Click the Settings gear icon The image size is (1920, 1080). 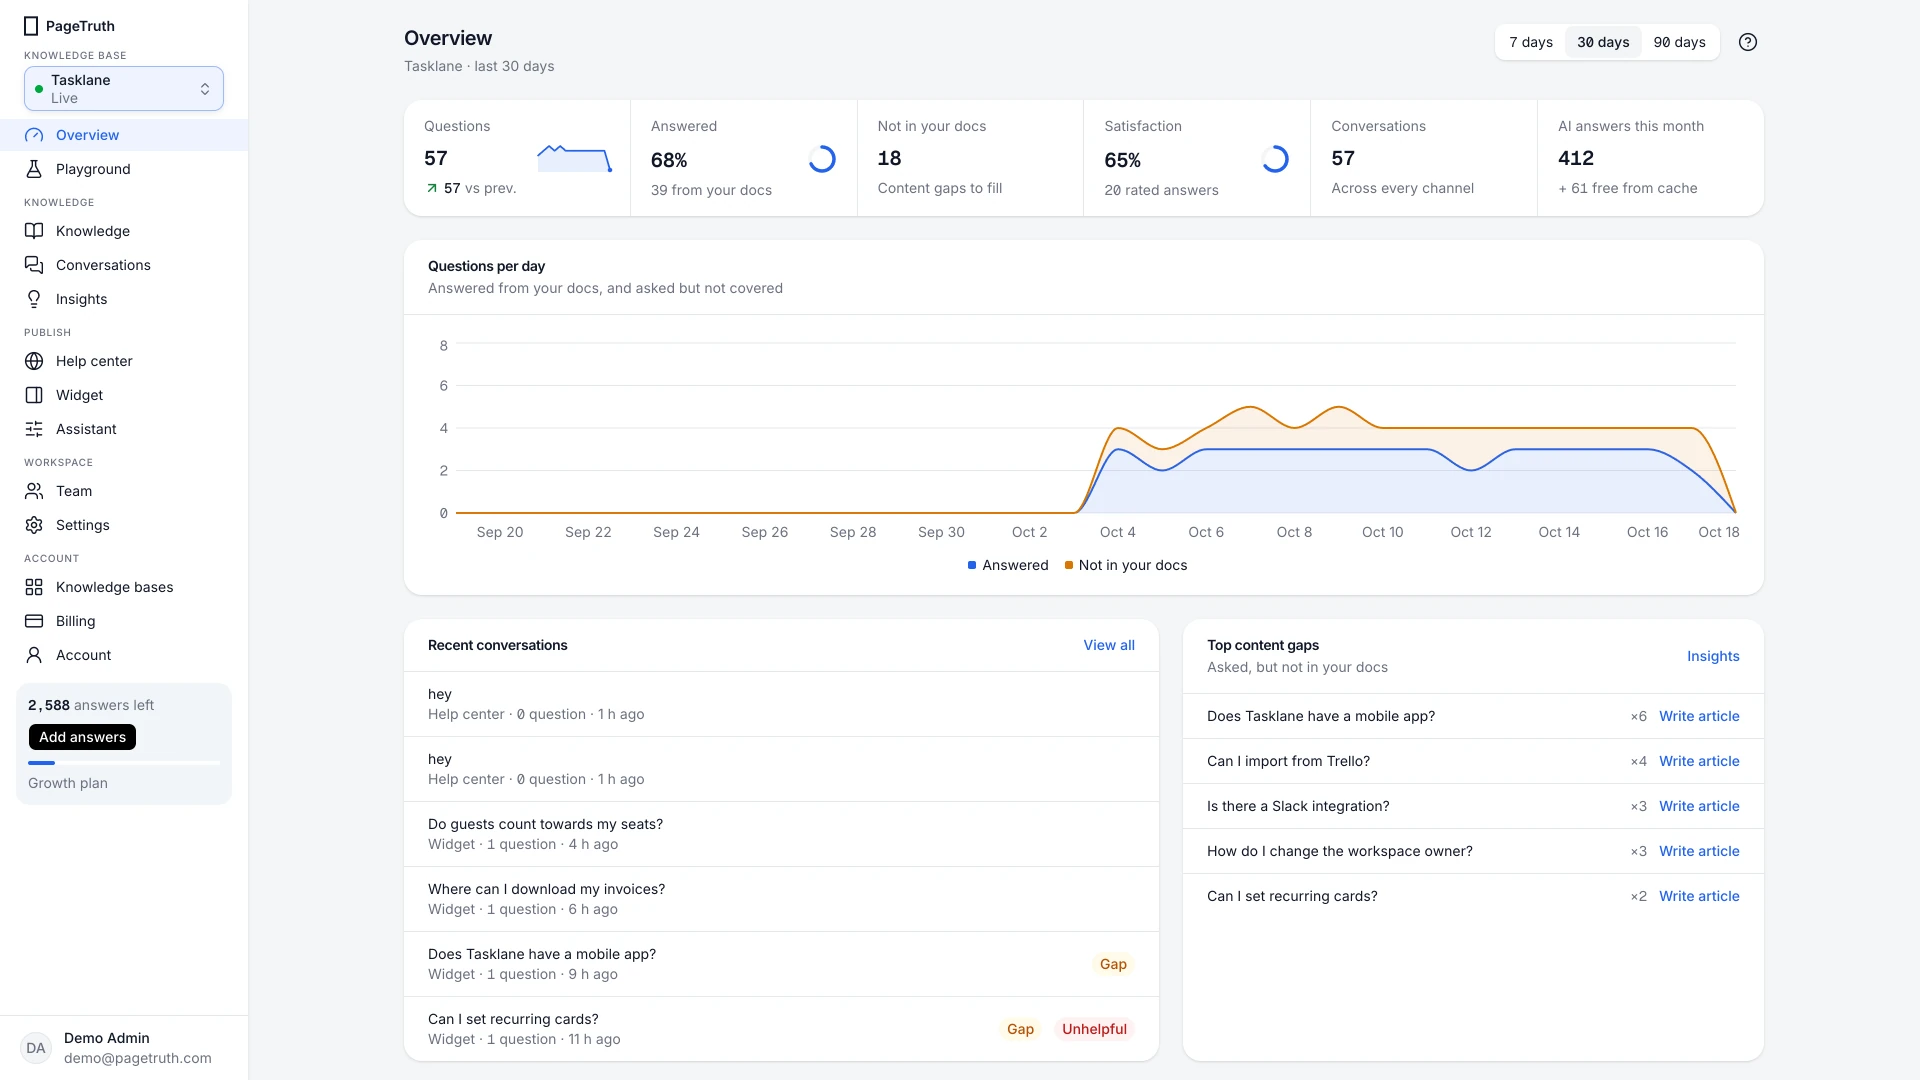34,525
